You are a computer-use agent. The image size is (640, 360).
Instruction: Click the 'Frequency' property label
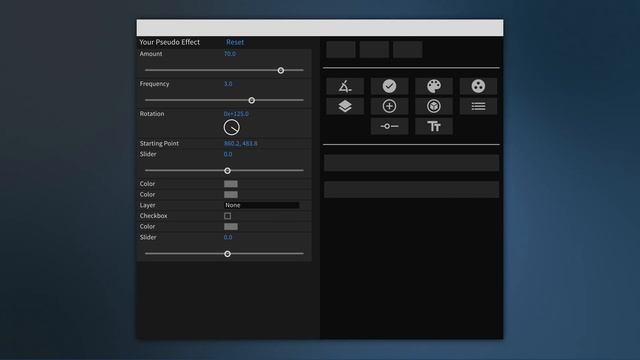pyautogui.click(x=154, y=84)
